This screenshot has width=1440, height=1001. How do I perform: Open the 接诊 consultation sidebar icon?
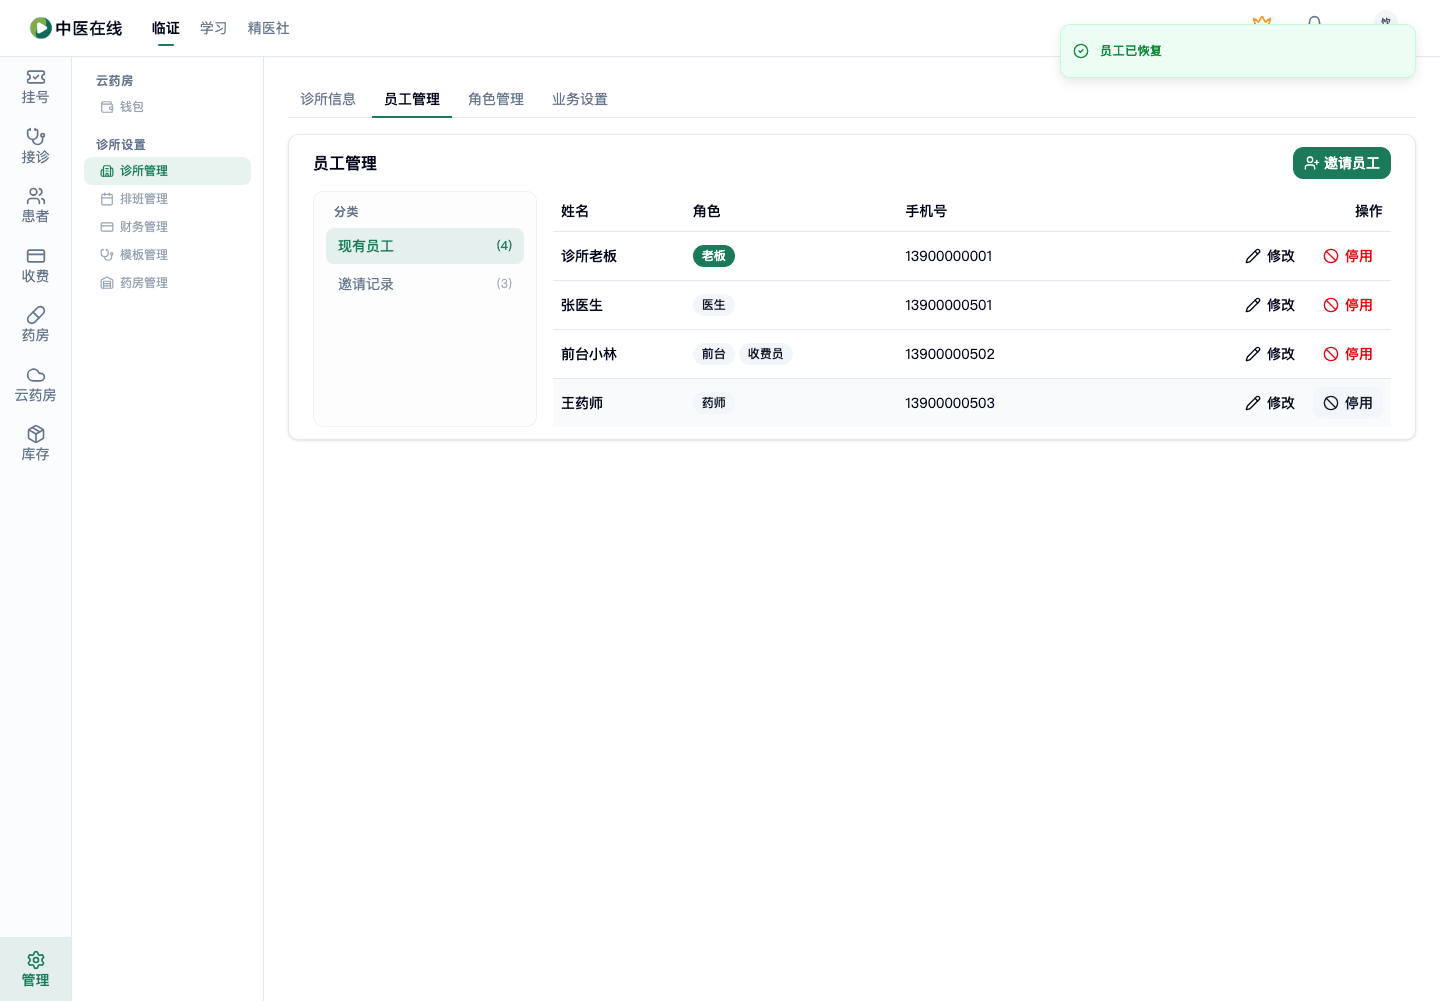click(36, 146)
